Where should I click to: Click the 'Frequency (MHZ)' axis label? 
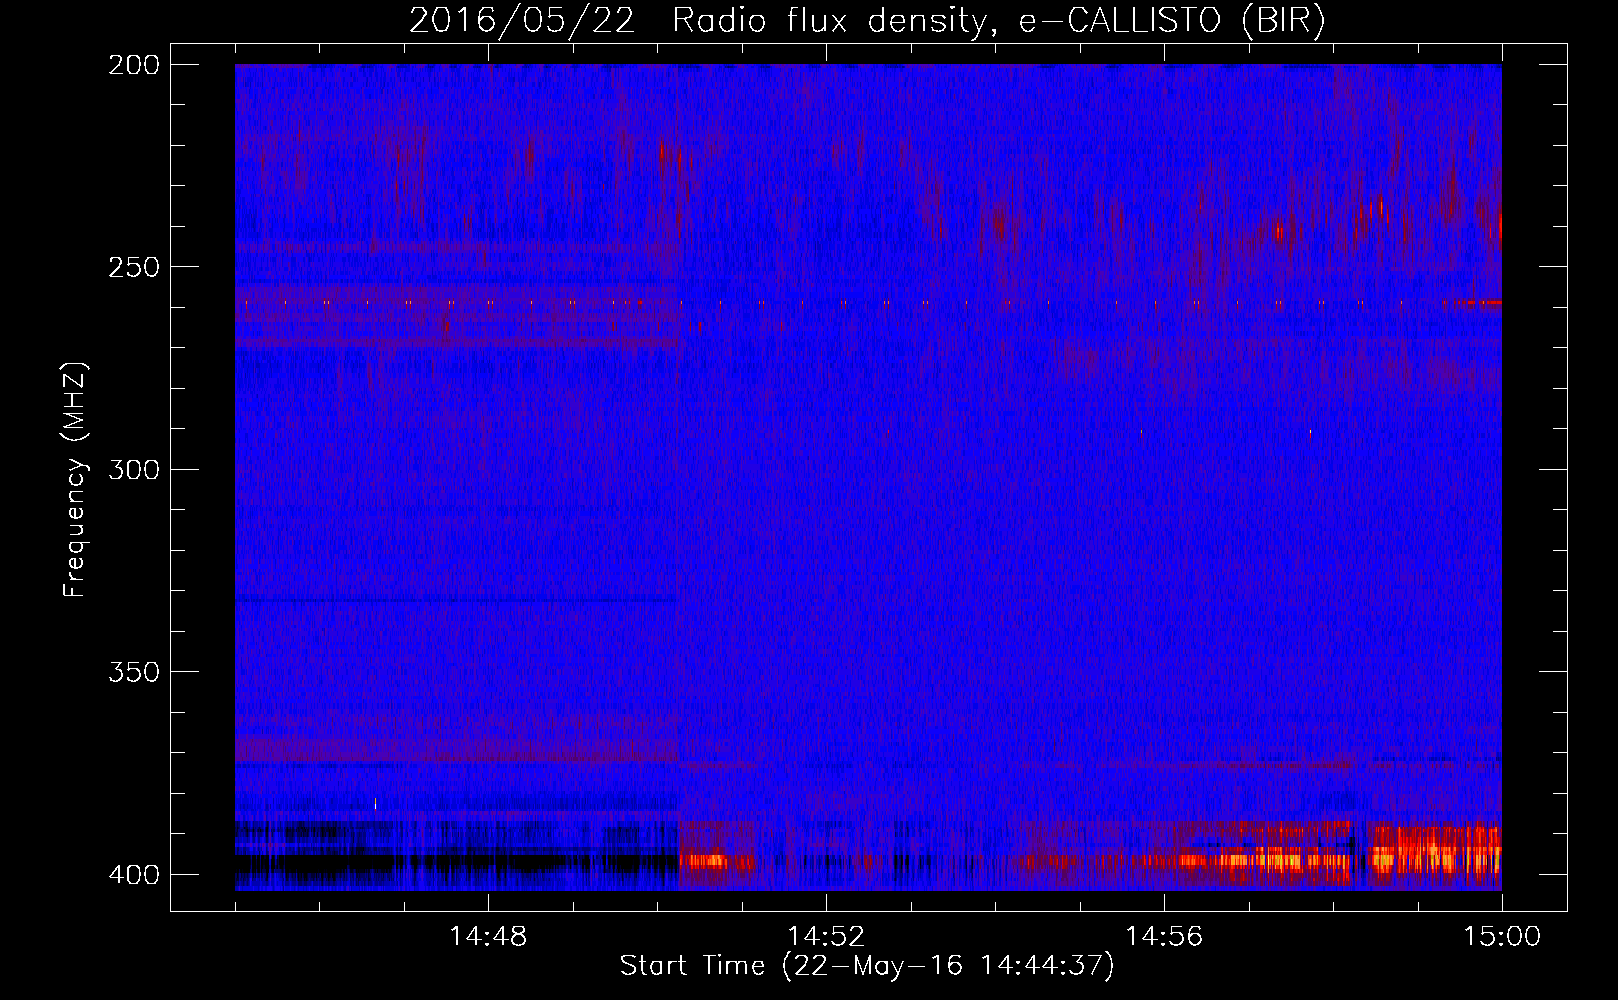[x=75, y=480]
